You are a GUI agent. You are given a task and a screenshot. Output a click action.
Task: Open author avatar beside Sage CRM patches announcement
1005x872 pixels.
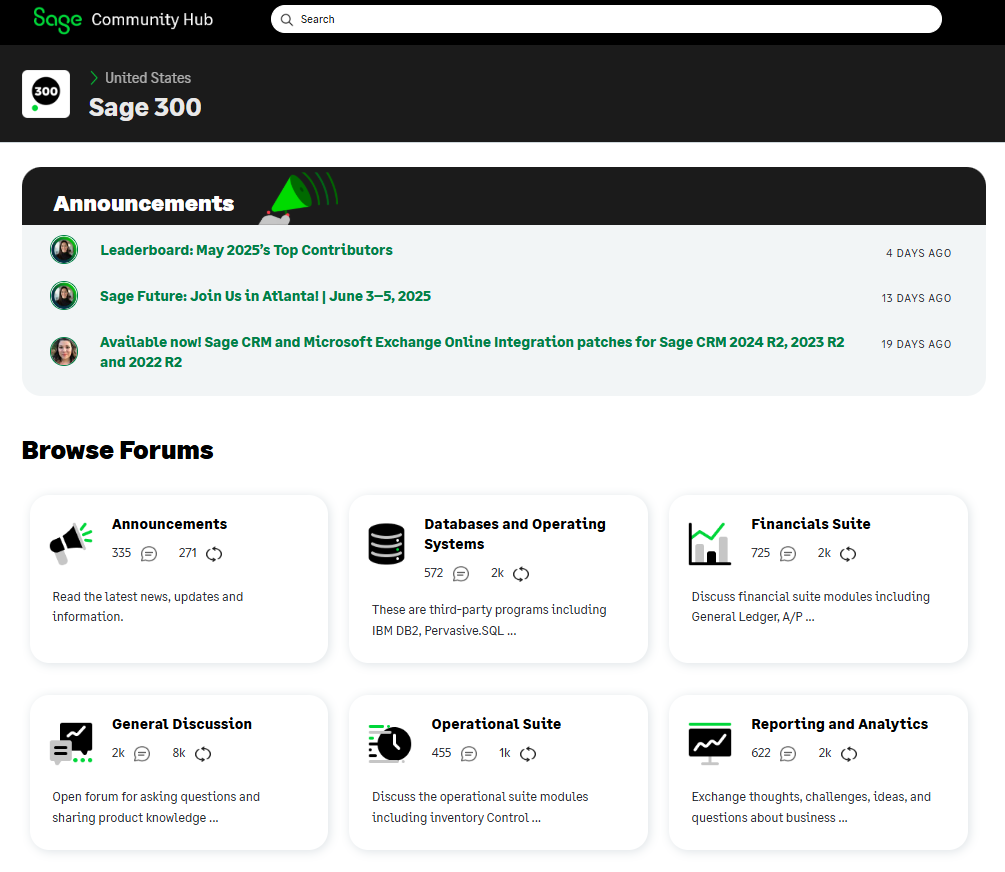tap(64, 351)
